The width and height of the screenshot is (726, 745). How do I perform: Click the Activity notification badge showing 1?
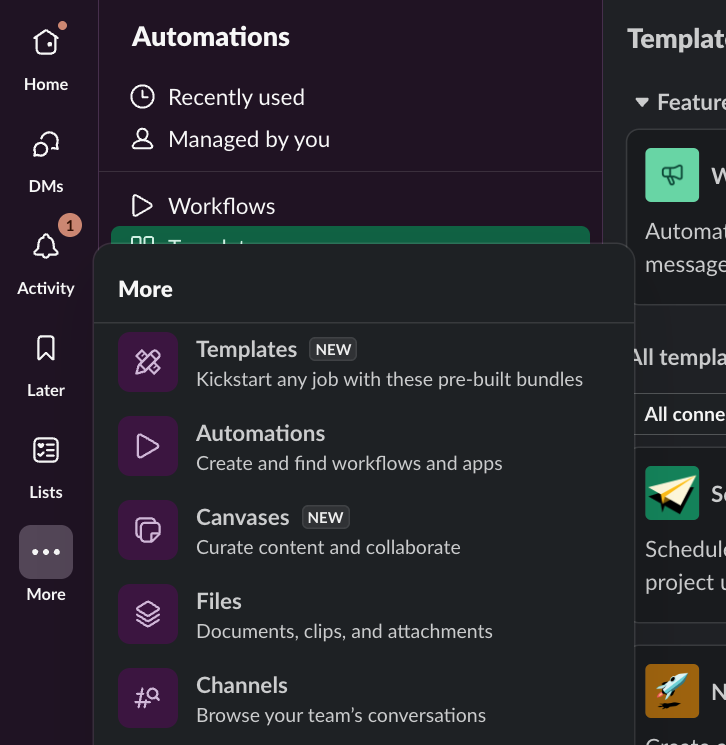coord(70,225)
